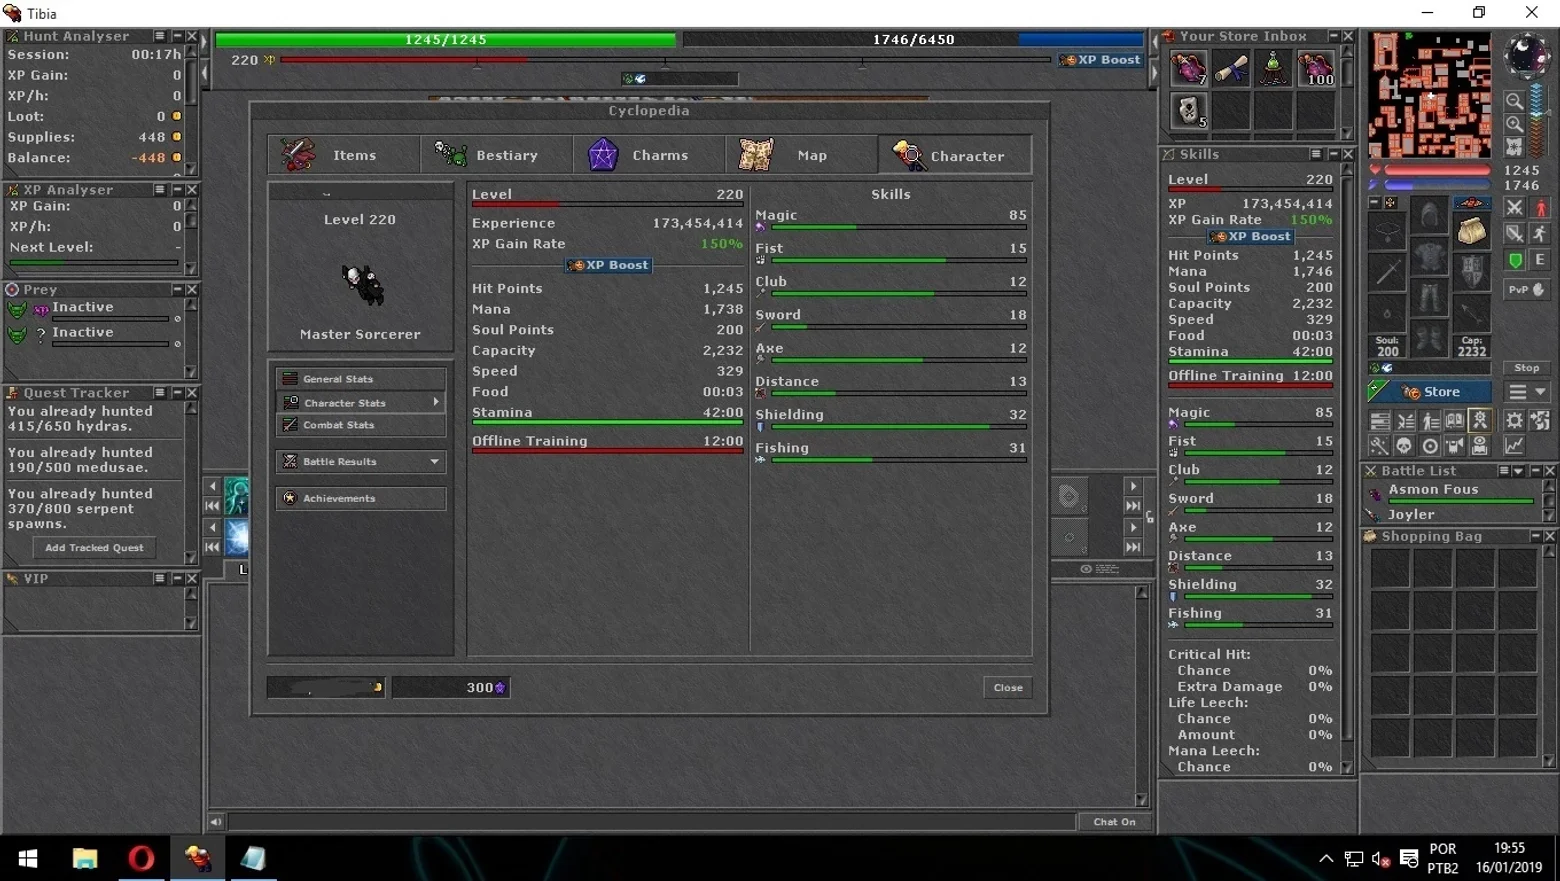The image size is (1560, 881).
Task: Open the Battle List filter dropdown arrow
Action: click(x=1518, y=471)
